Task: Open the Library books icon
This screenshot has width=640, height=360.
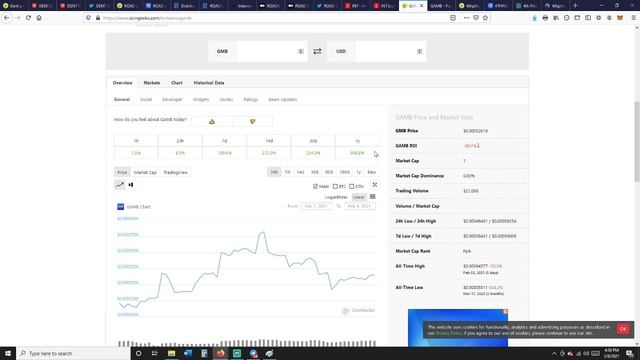Action: click(x=556, y=18)
